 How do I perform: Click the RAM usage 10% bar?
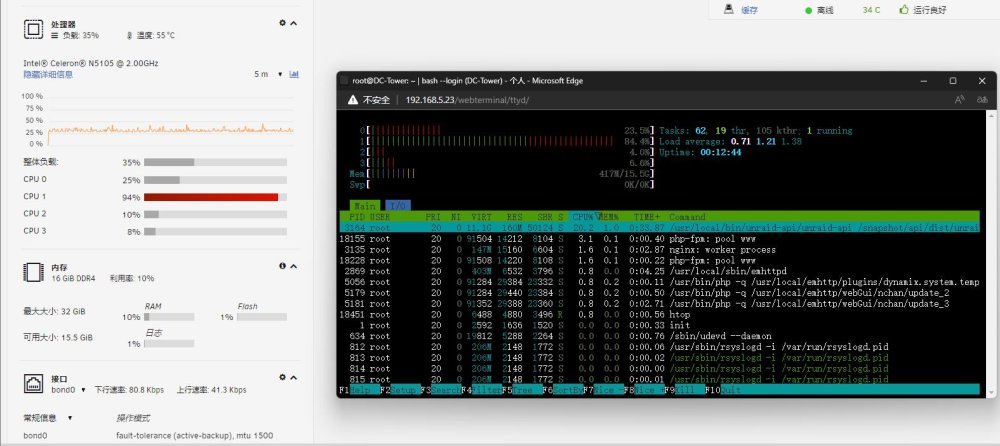coord(169,316)
